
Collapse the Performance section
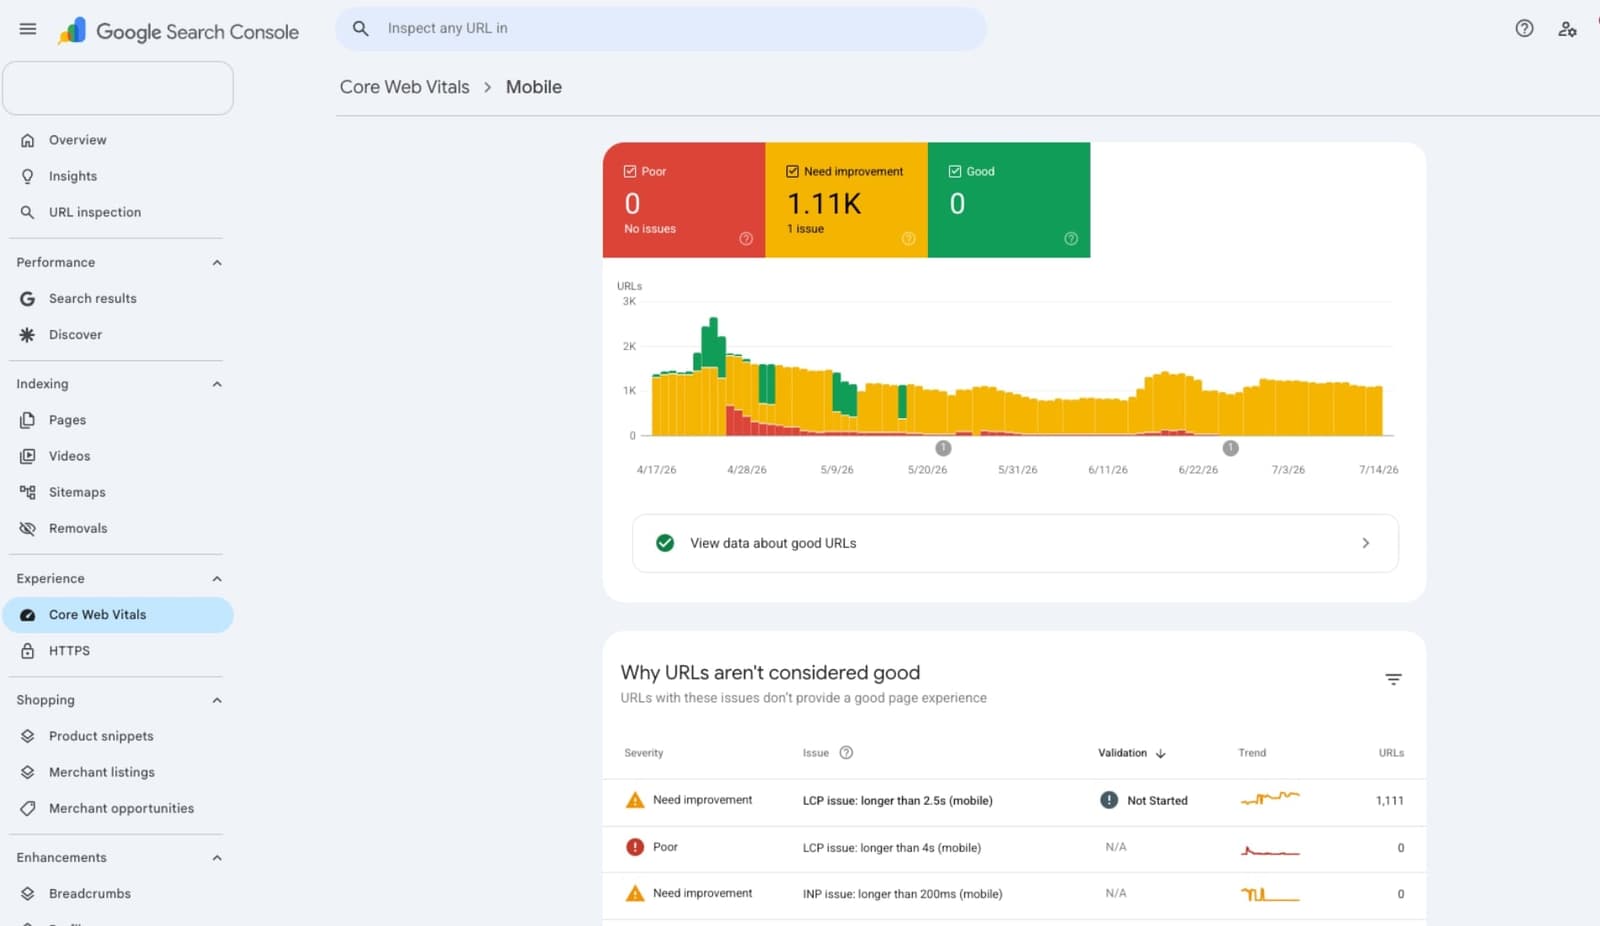pos(217,263)
